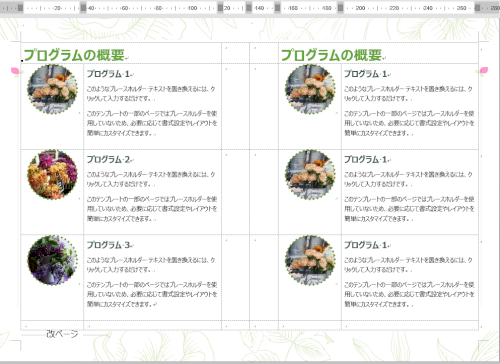Viewport: 500px width, 364px height.
Task: Click the pink flower bud on right margin
Action: [484, 71]
